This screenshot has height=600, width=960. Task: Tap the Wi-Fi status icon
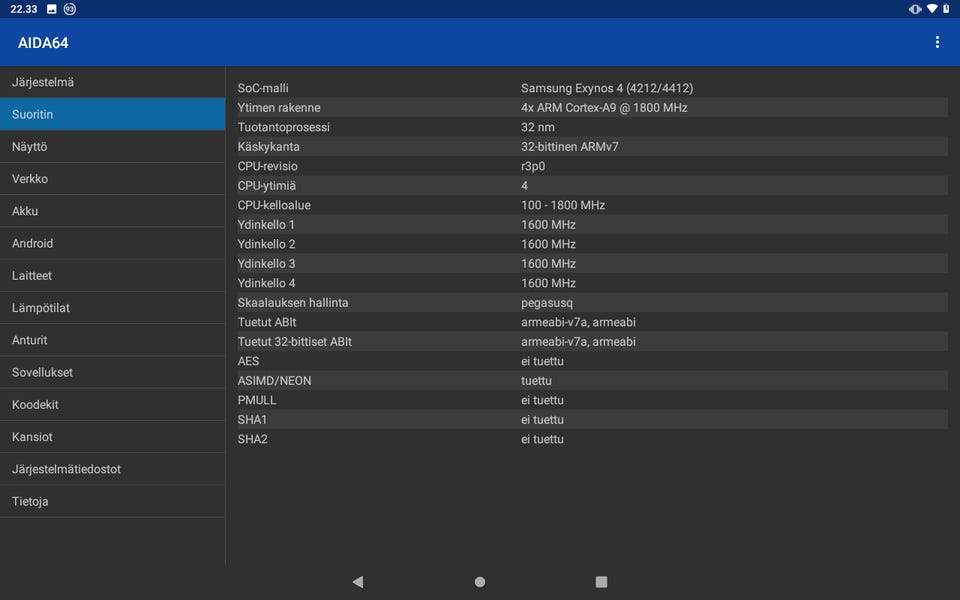tap(931, 9)
